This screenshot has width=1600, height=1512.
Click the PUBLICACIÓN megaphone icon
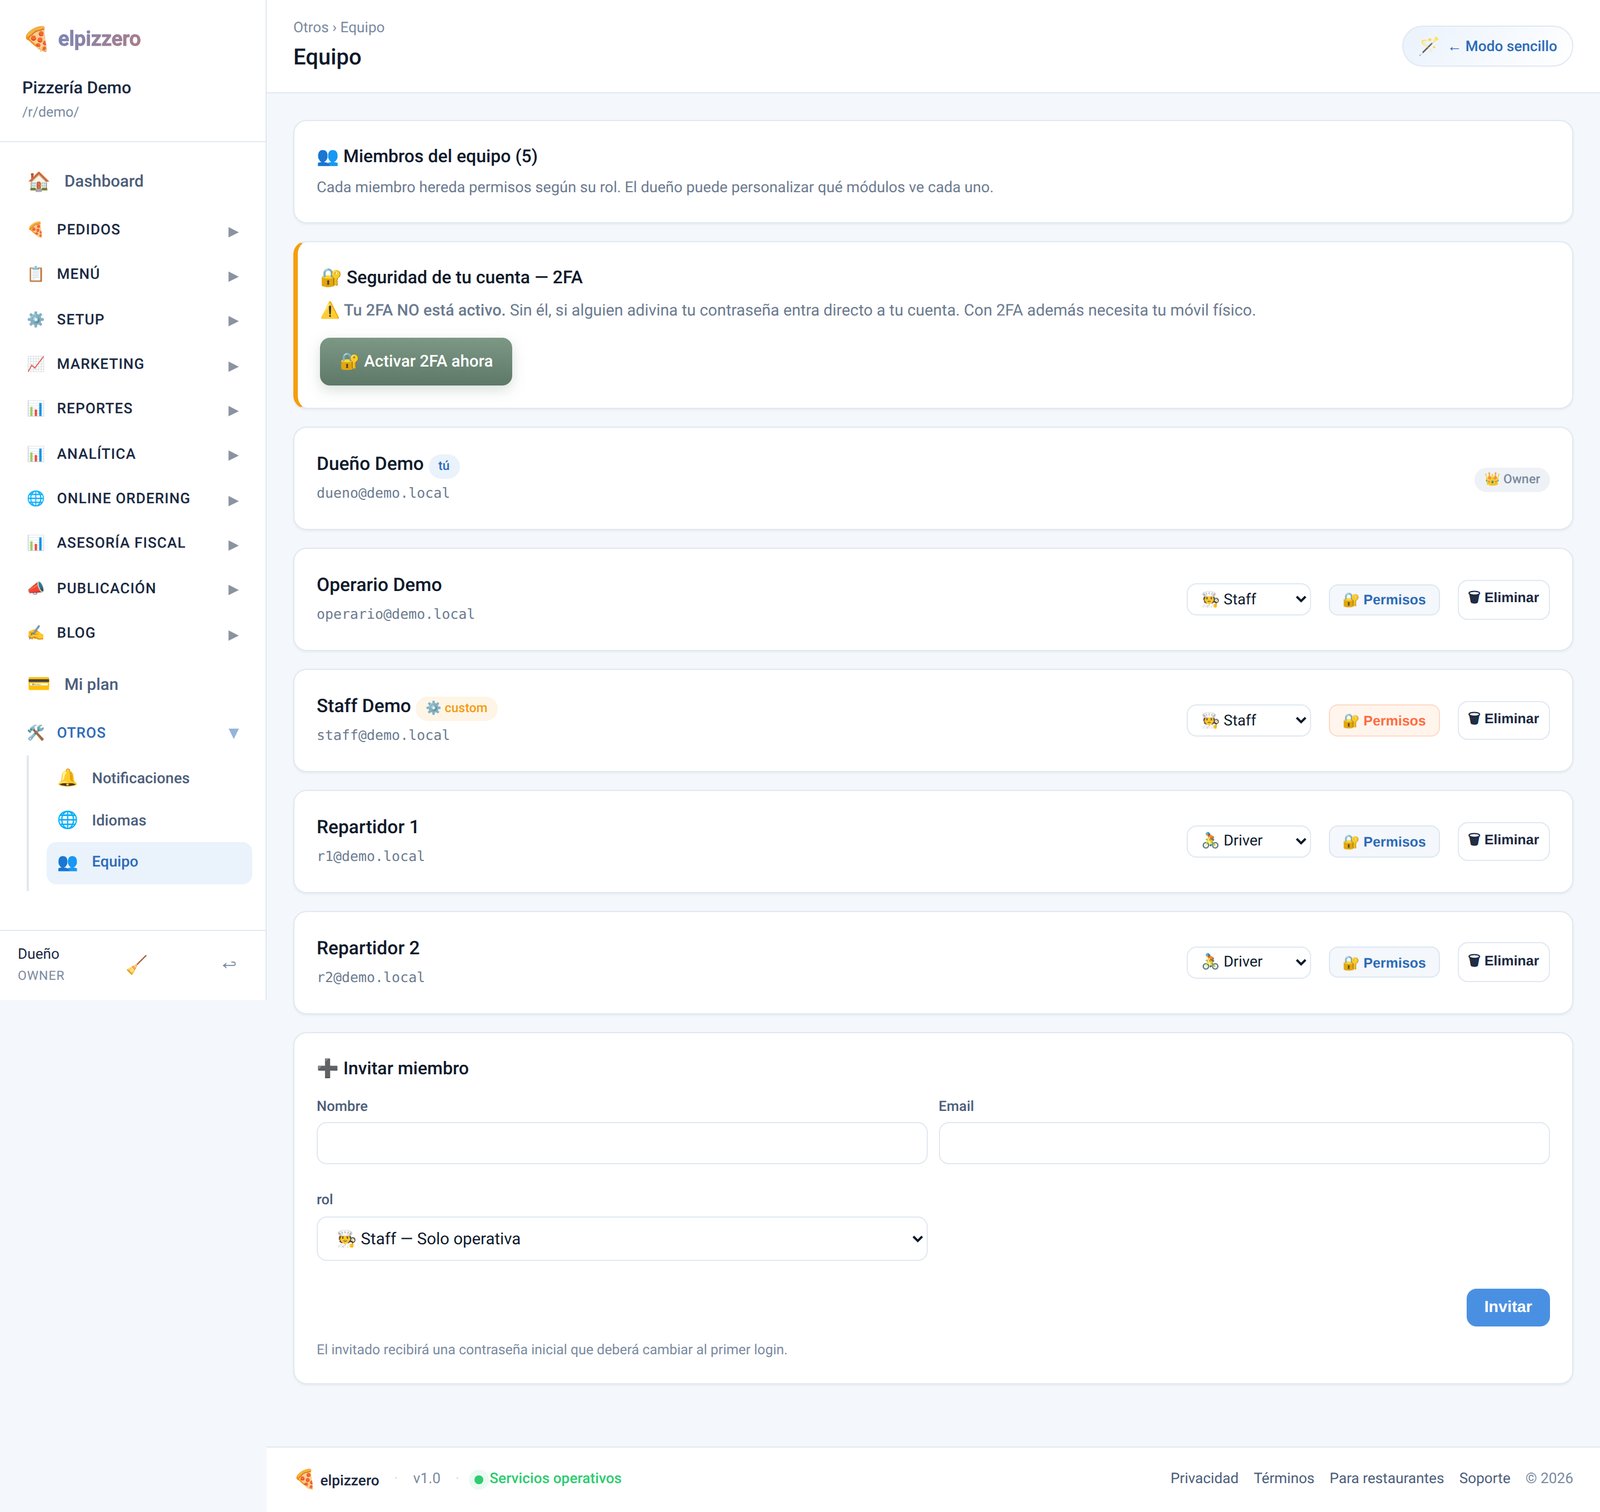tap(36, 588)
